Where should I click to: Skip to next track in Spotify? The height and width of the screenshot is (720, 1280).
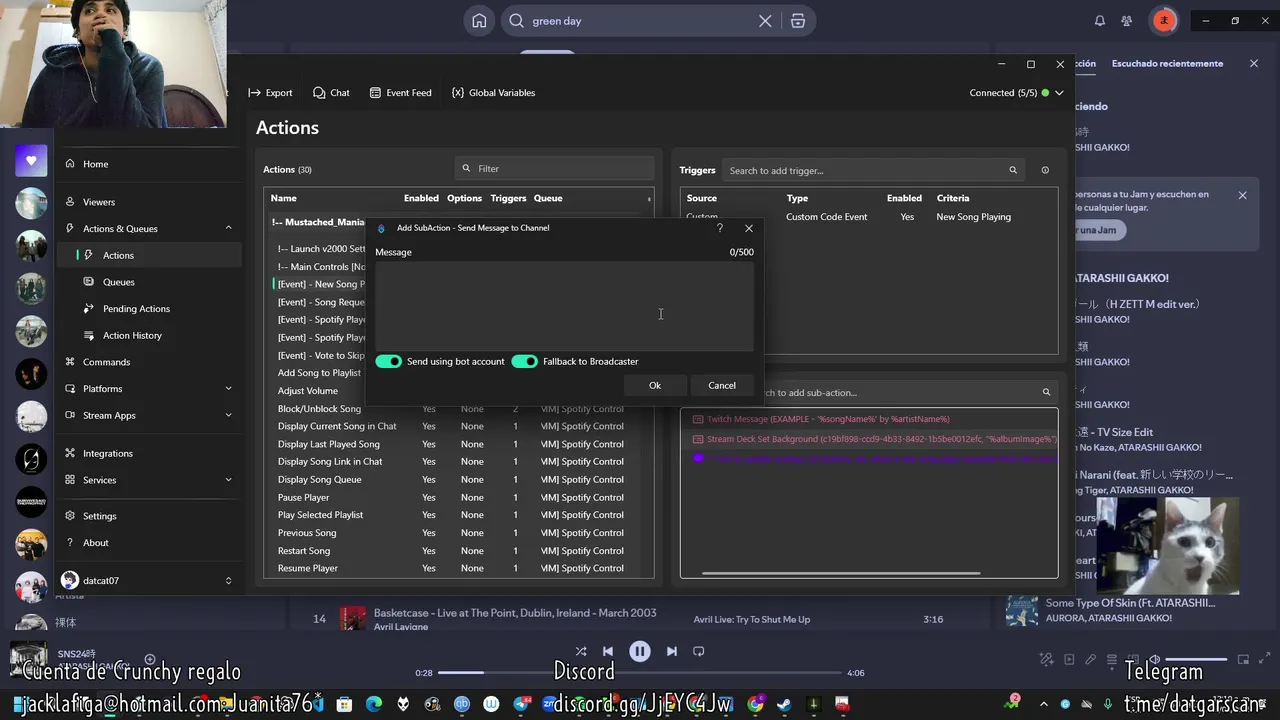(672, 651)
